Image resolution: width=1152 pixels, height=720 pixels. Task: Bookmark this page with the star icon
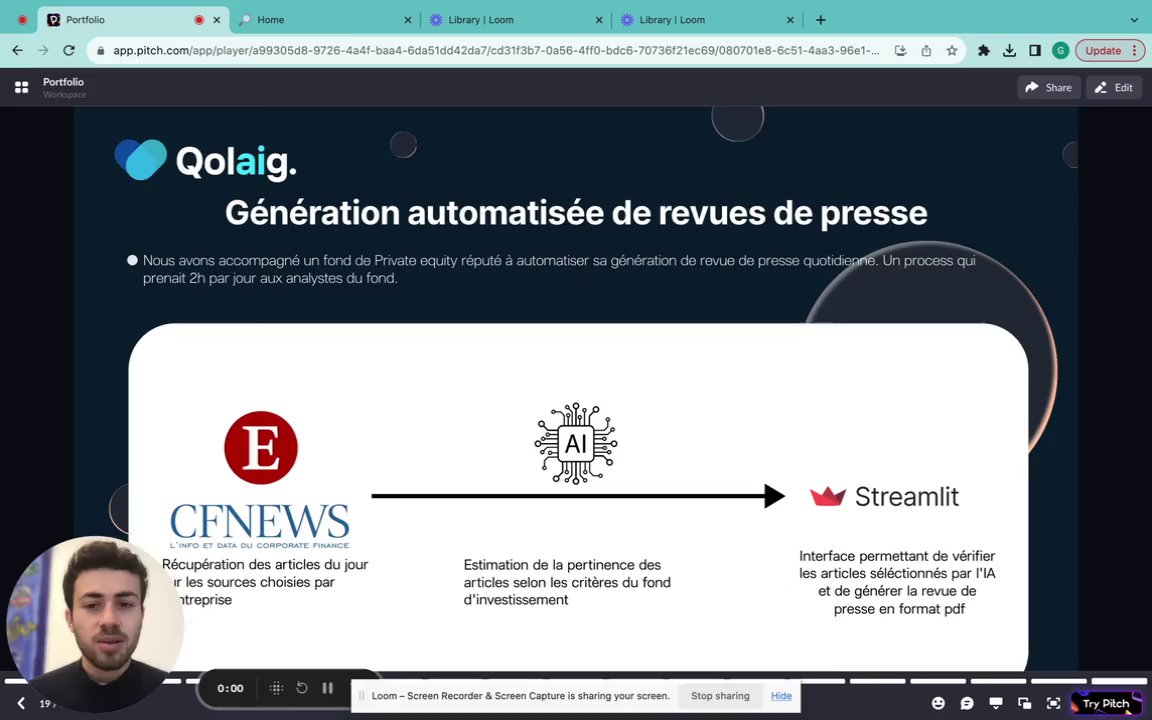click(x=952, y=51)
